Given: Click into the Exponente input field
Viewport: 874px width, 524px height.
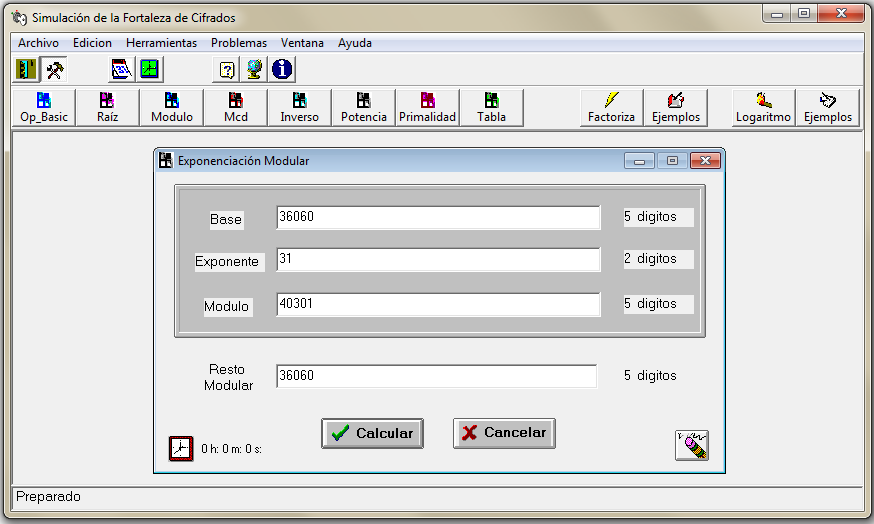Looking at the screenshot, I should (438, 260).
